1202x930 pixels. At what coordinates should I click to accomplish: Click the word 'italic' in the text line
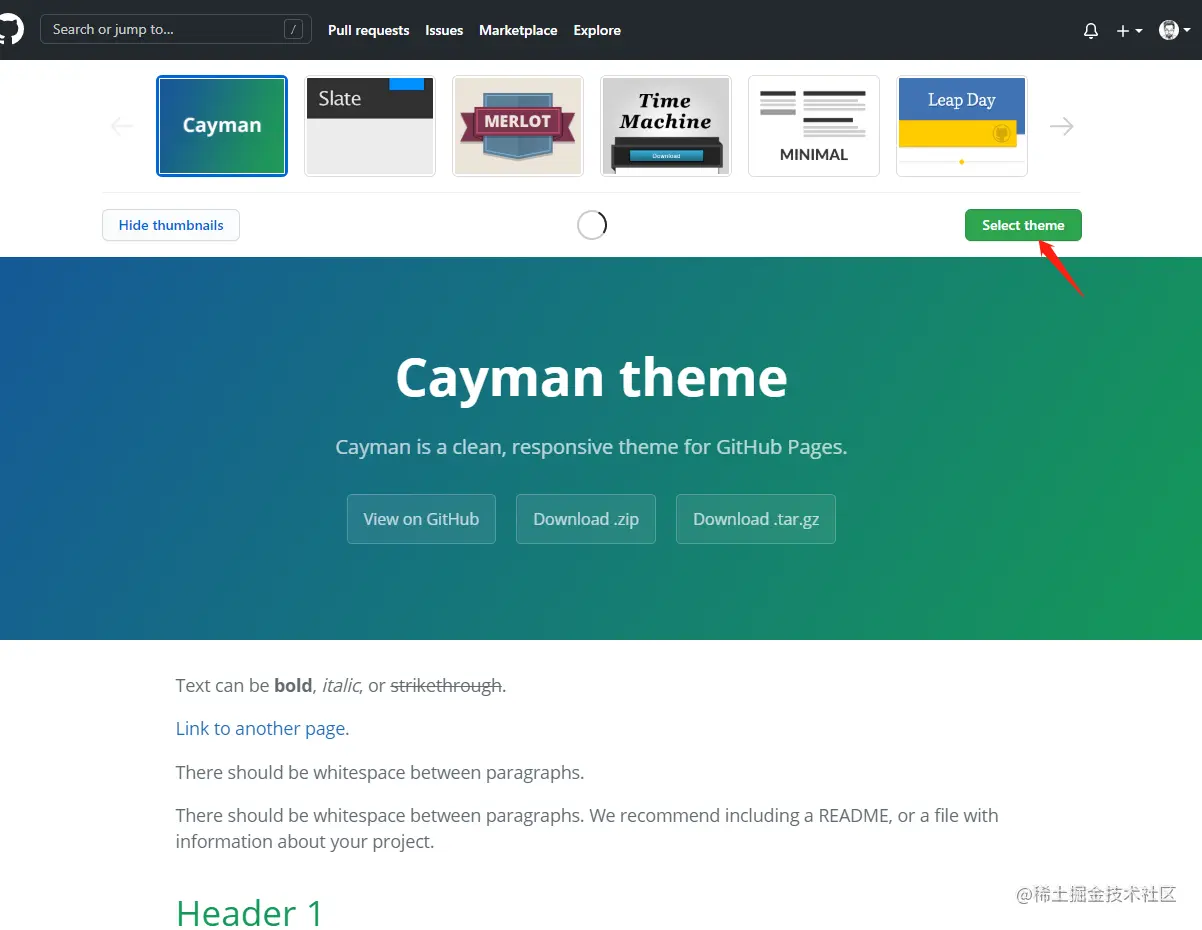click(340, 685)
